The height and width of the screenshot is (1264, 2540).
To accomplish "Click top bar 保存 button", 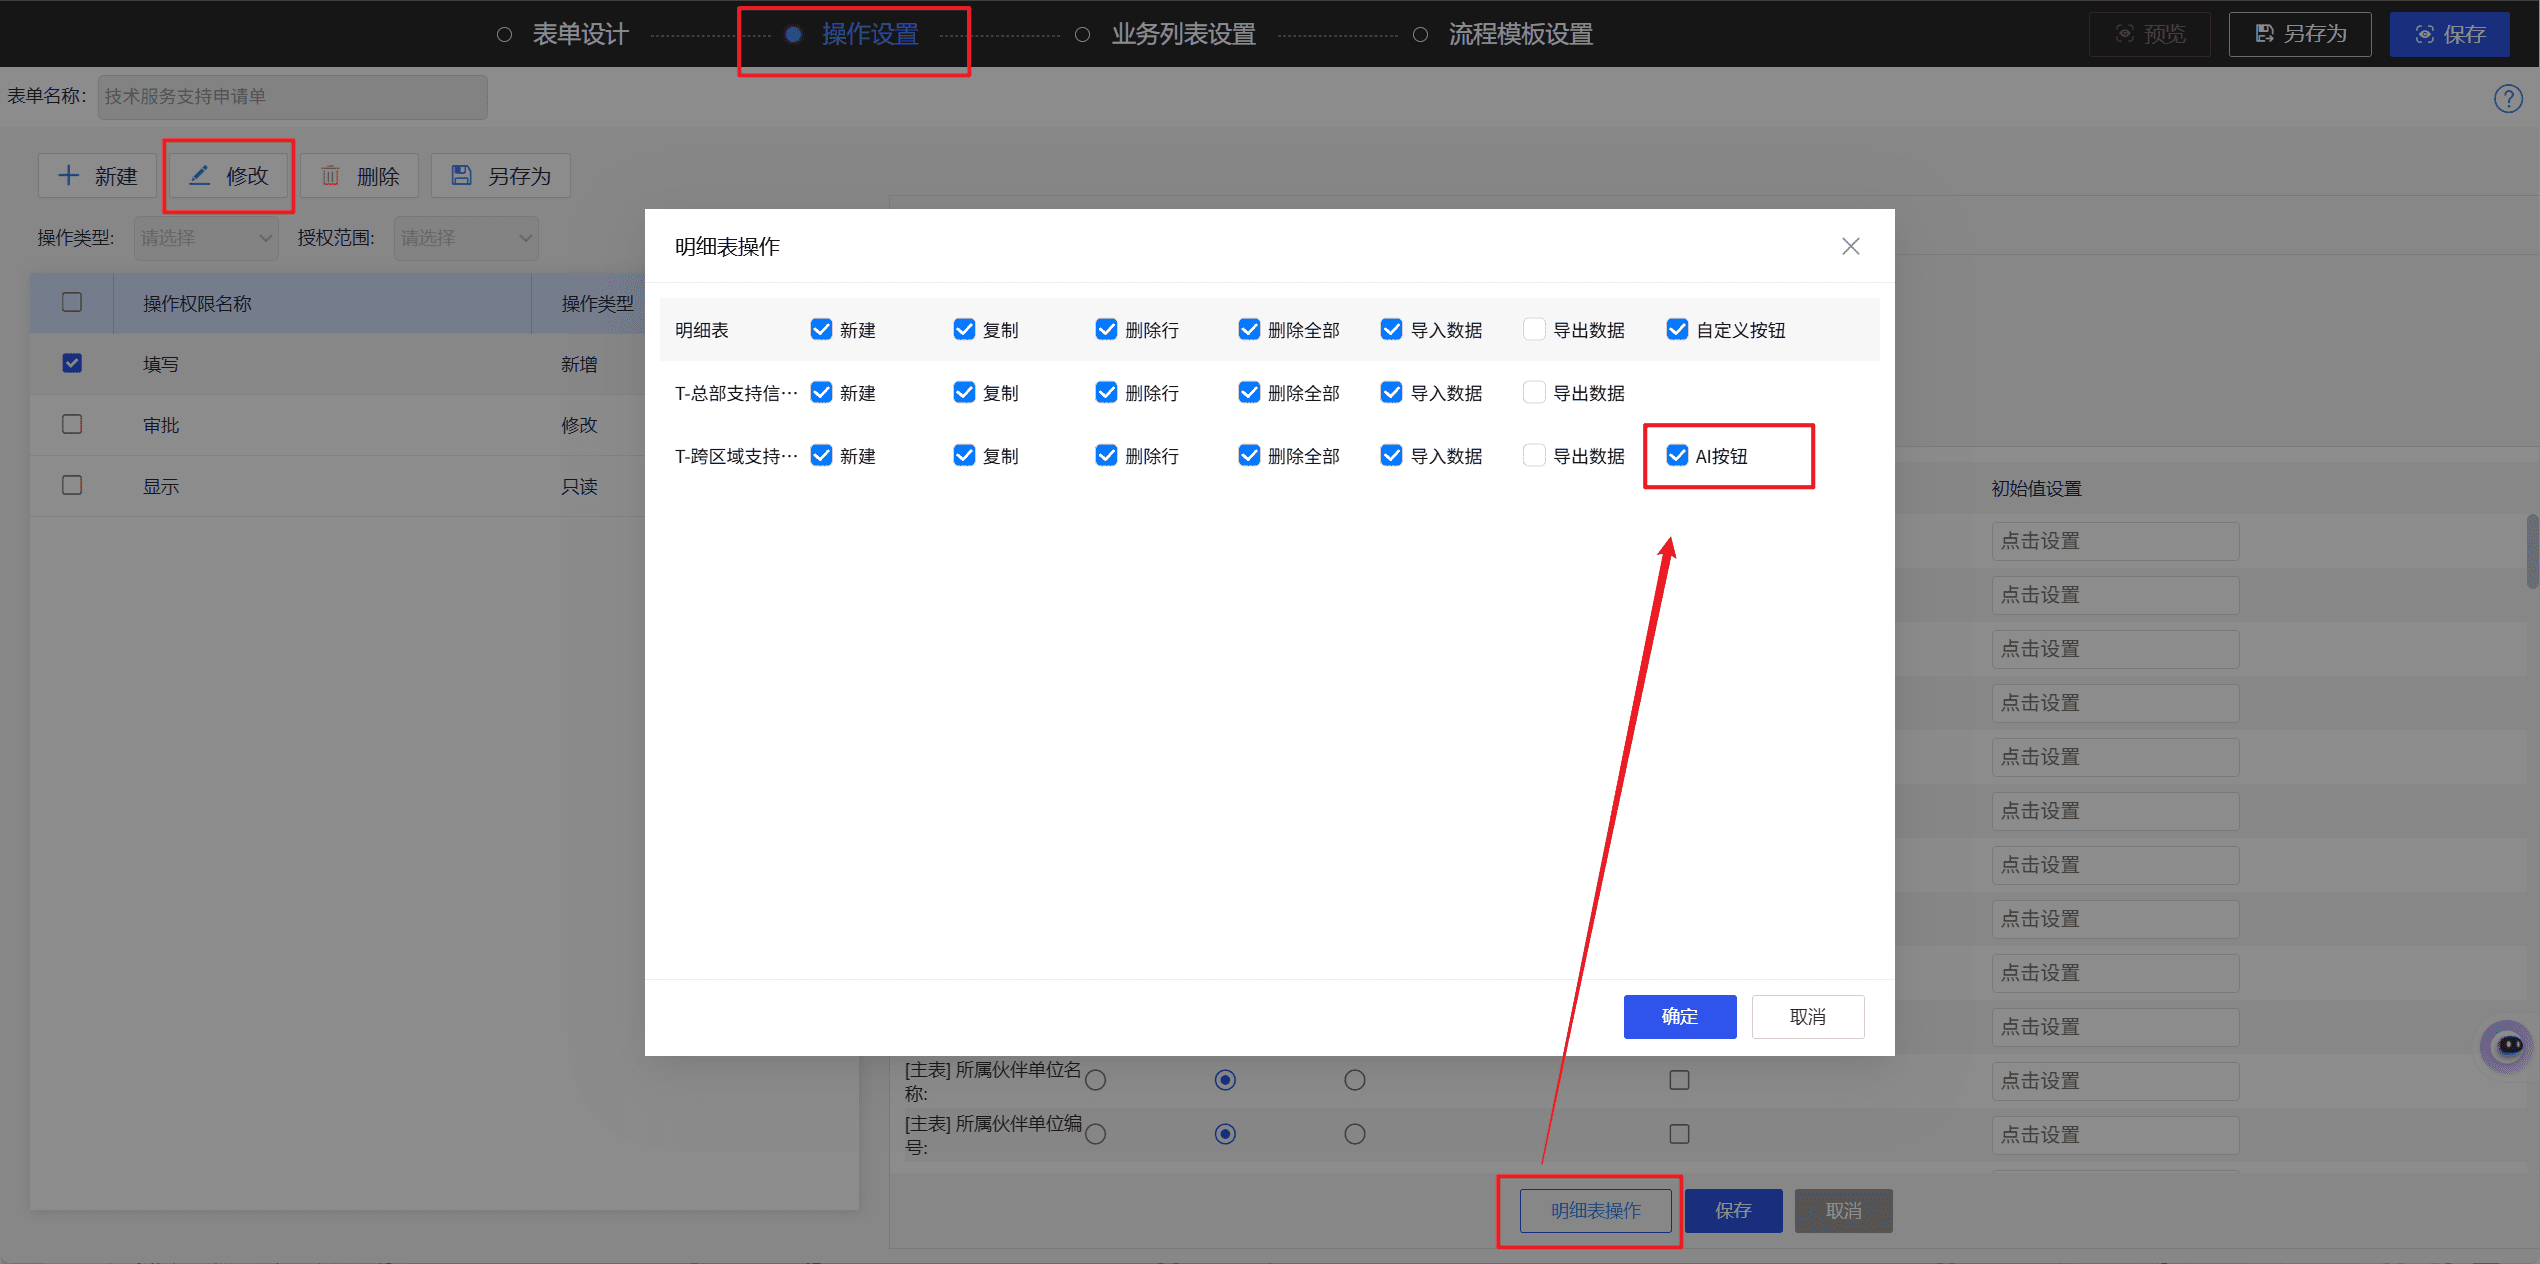I will coord(2450,34).
